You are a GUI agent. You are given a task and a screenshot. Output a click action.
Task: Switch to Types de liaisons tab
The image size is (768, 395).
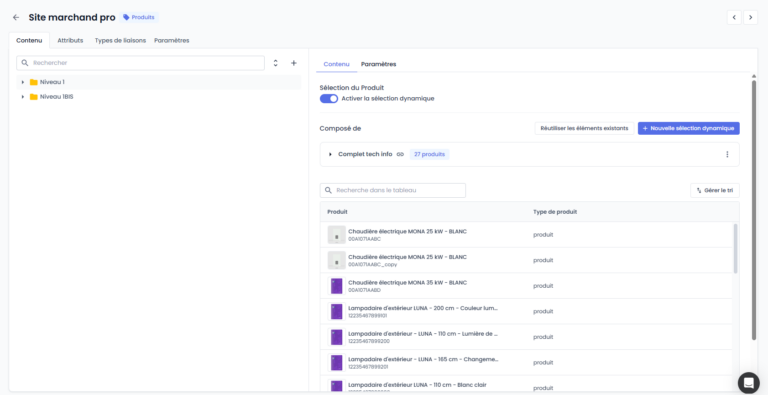(120, 41)
